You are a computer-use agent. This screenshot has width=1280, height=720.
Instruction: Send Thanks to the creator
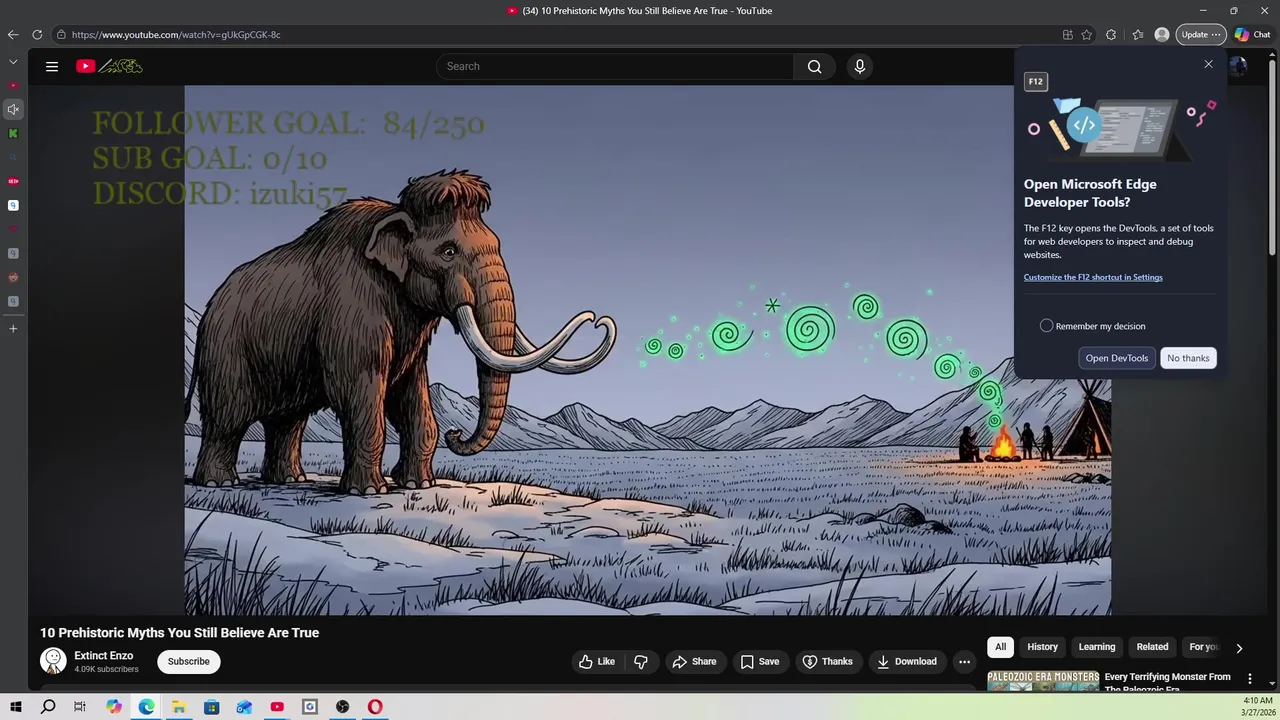tap(828, 661)
